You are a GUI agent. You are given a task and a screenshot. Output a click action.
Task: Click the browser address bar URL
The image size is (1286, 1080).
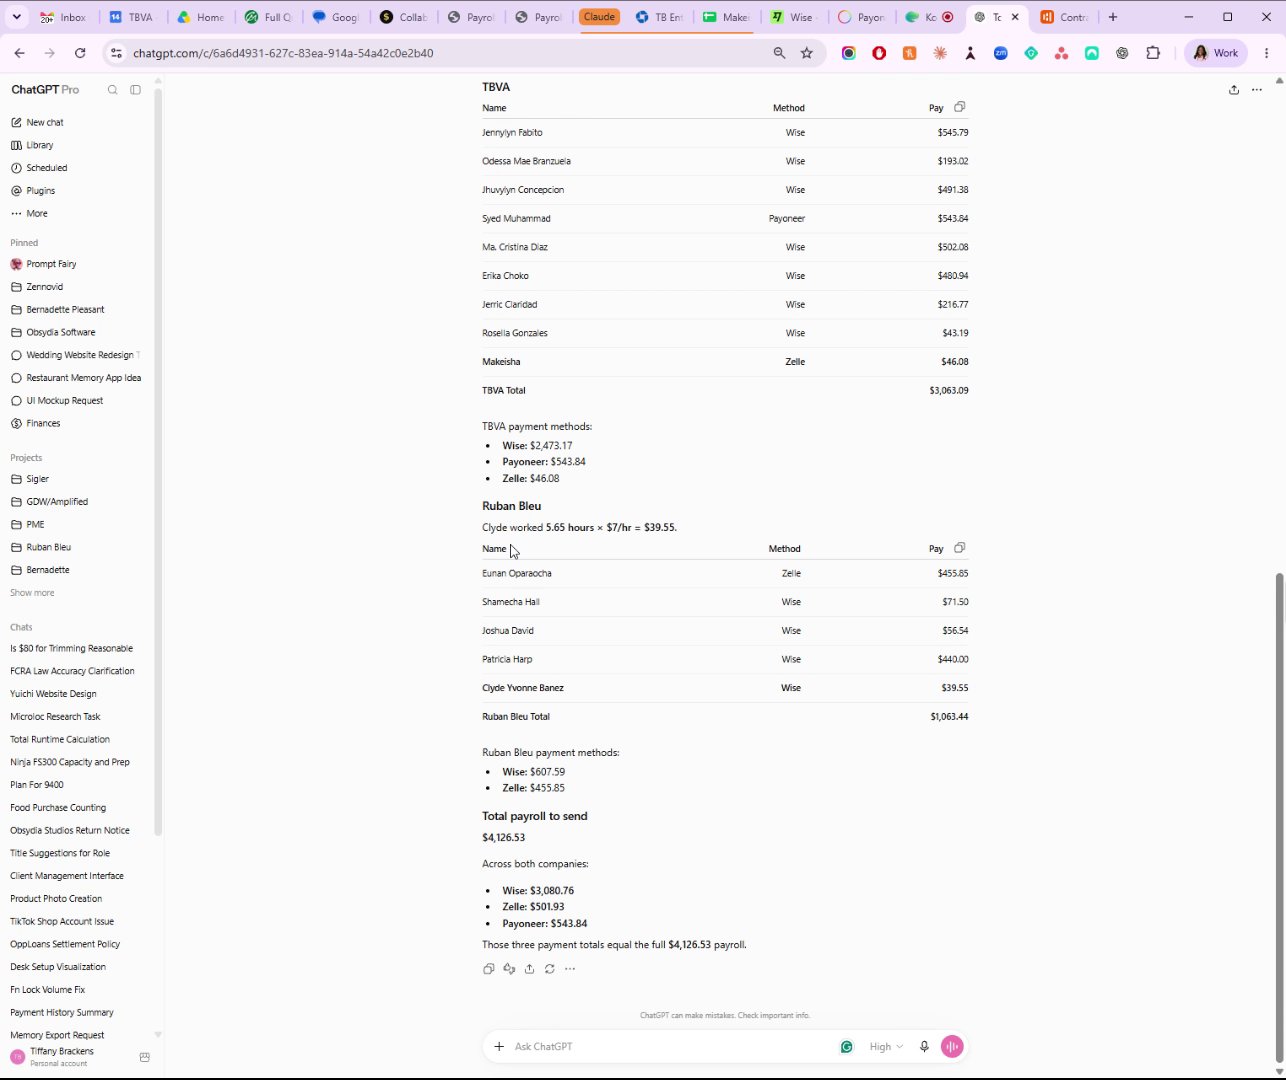tap(283, 53)
